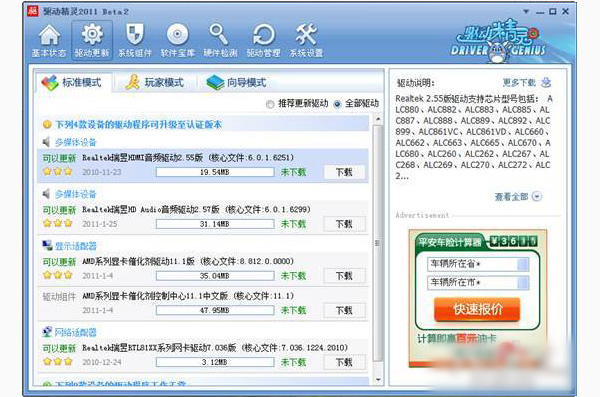Click the 快速报价 orange ad button
Screen dimensions: 600x397
477,309
